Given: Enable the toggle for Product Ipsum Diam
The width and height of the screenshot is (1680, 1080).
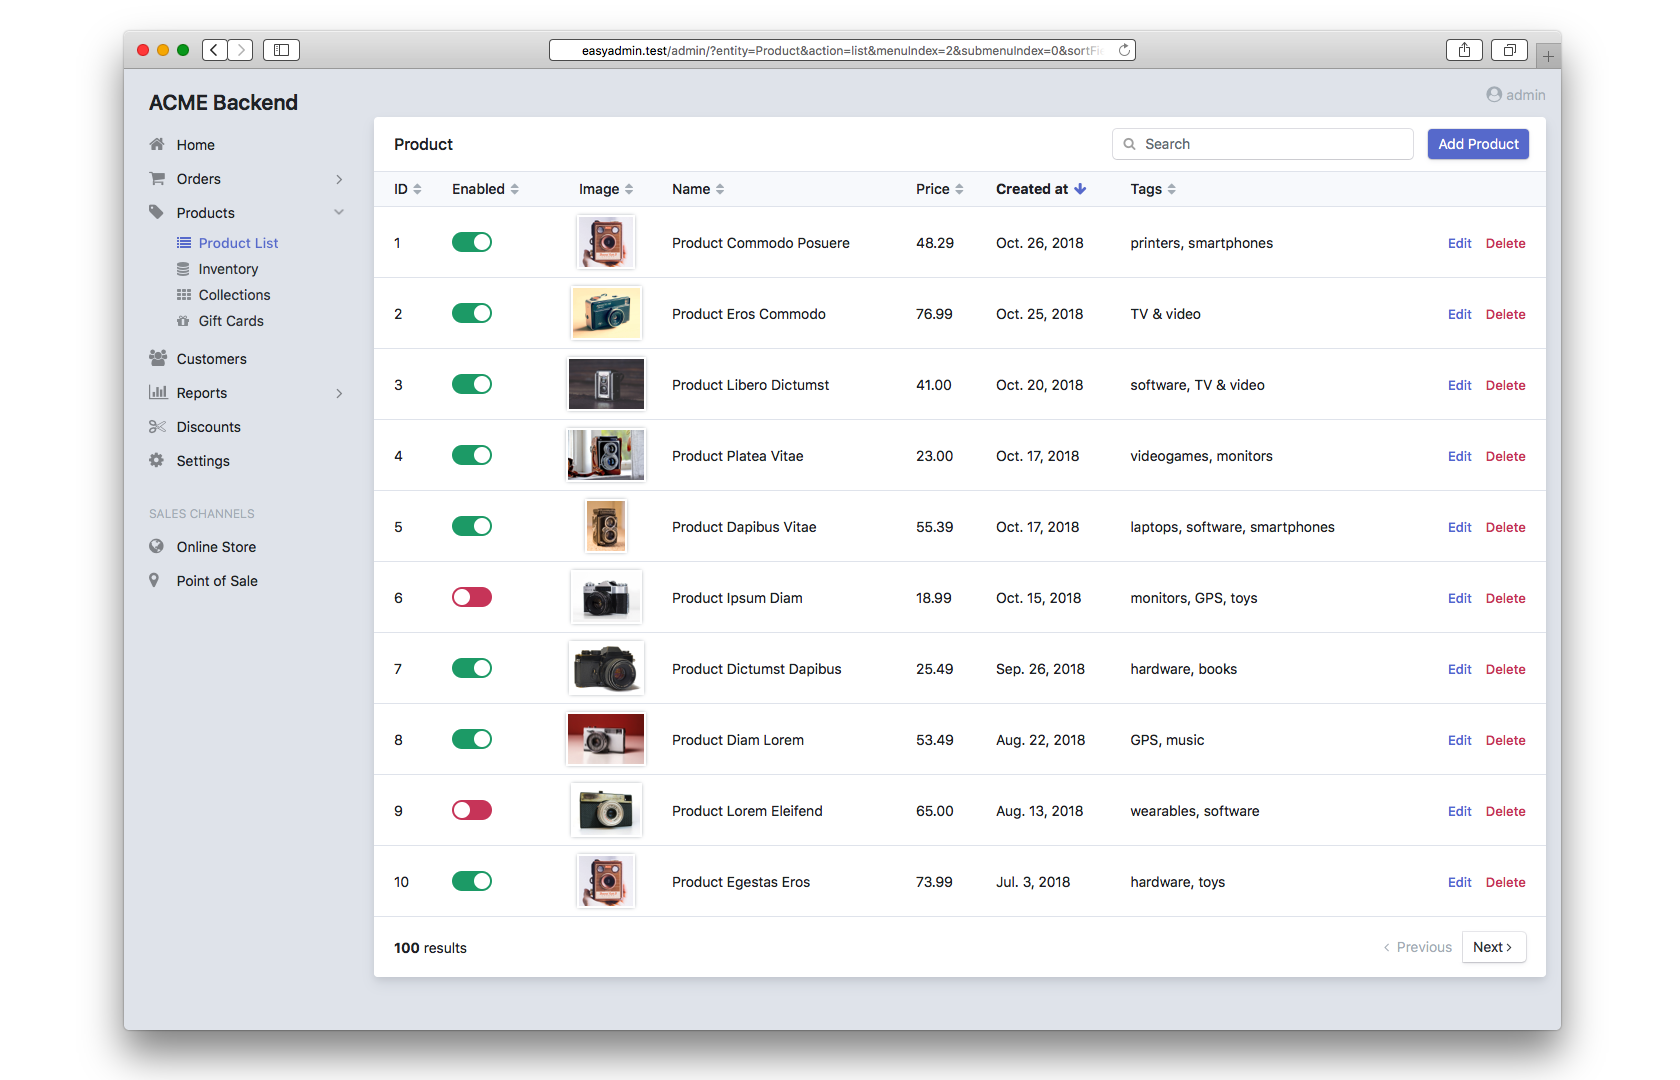Looking at the screenshot, I should (472, 597).
